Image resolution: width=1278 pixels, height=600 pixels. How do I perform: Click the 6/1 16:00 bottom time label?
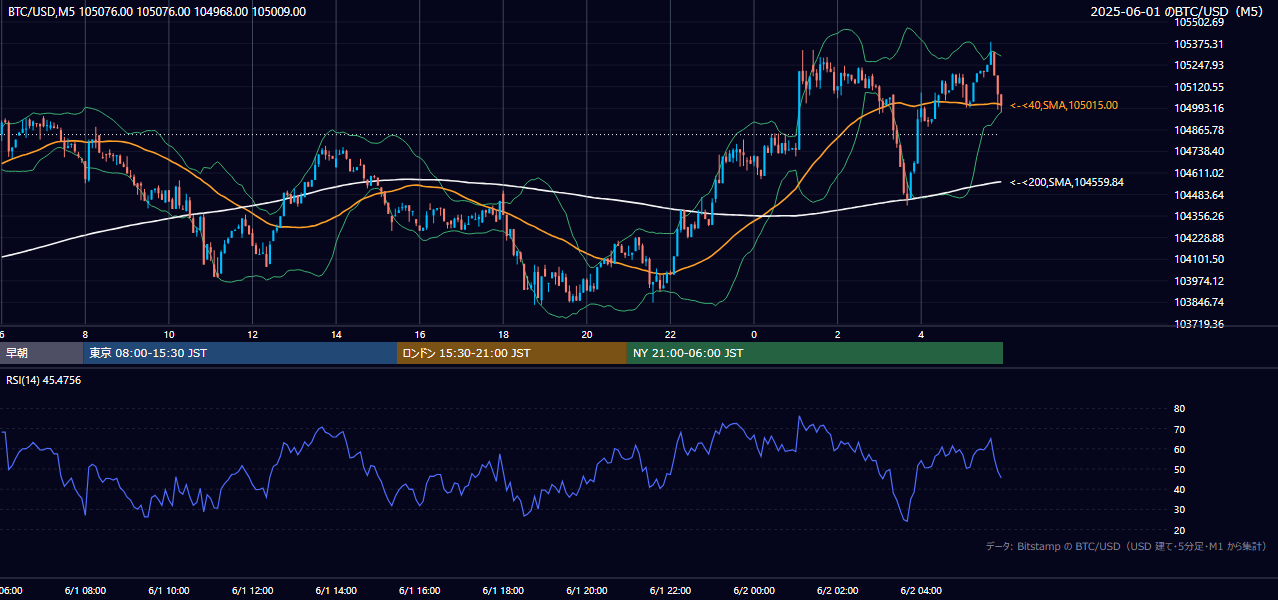point(419,591)
